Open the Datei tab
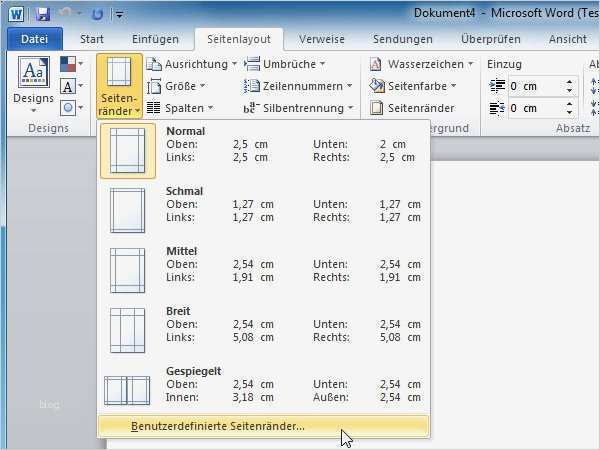600x450 pixels. tap(34, 39)
